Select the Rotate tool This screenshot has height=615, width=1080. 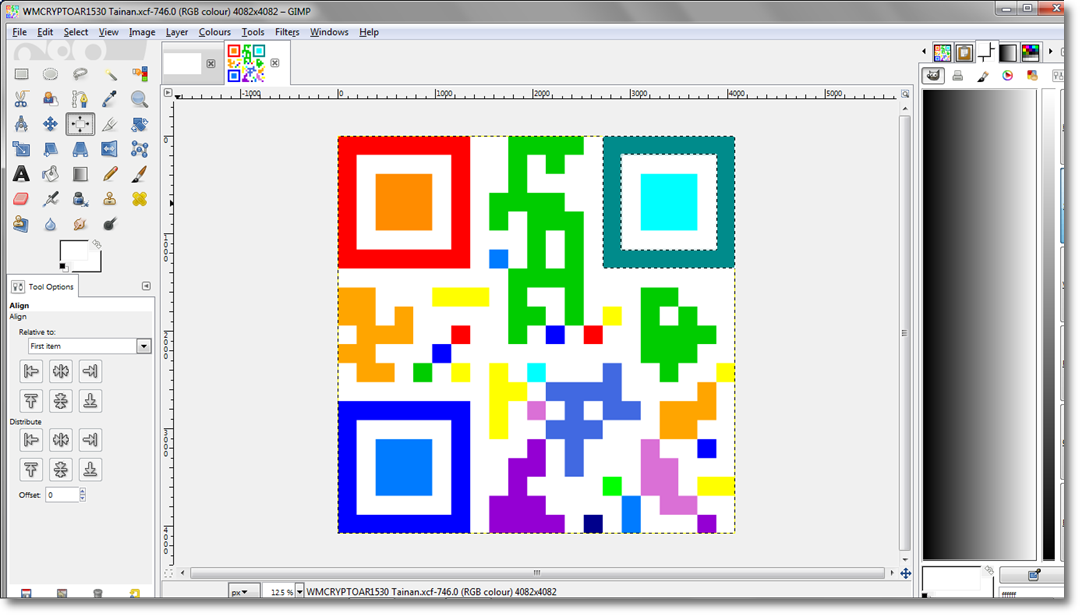tap(139, 124)
